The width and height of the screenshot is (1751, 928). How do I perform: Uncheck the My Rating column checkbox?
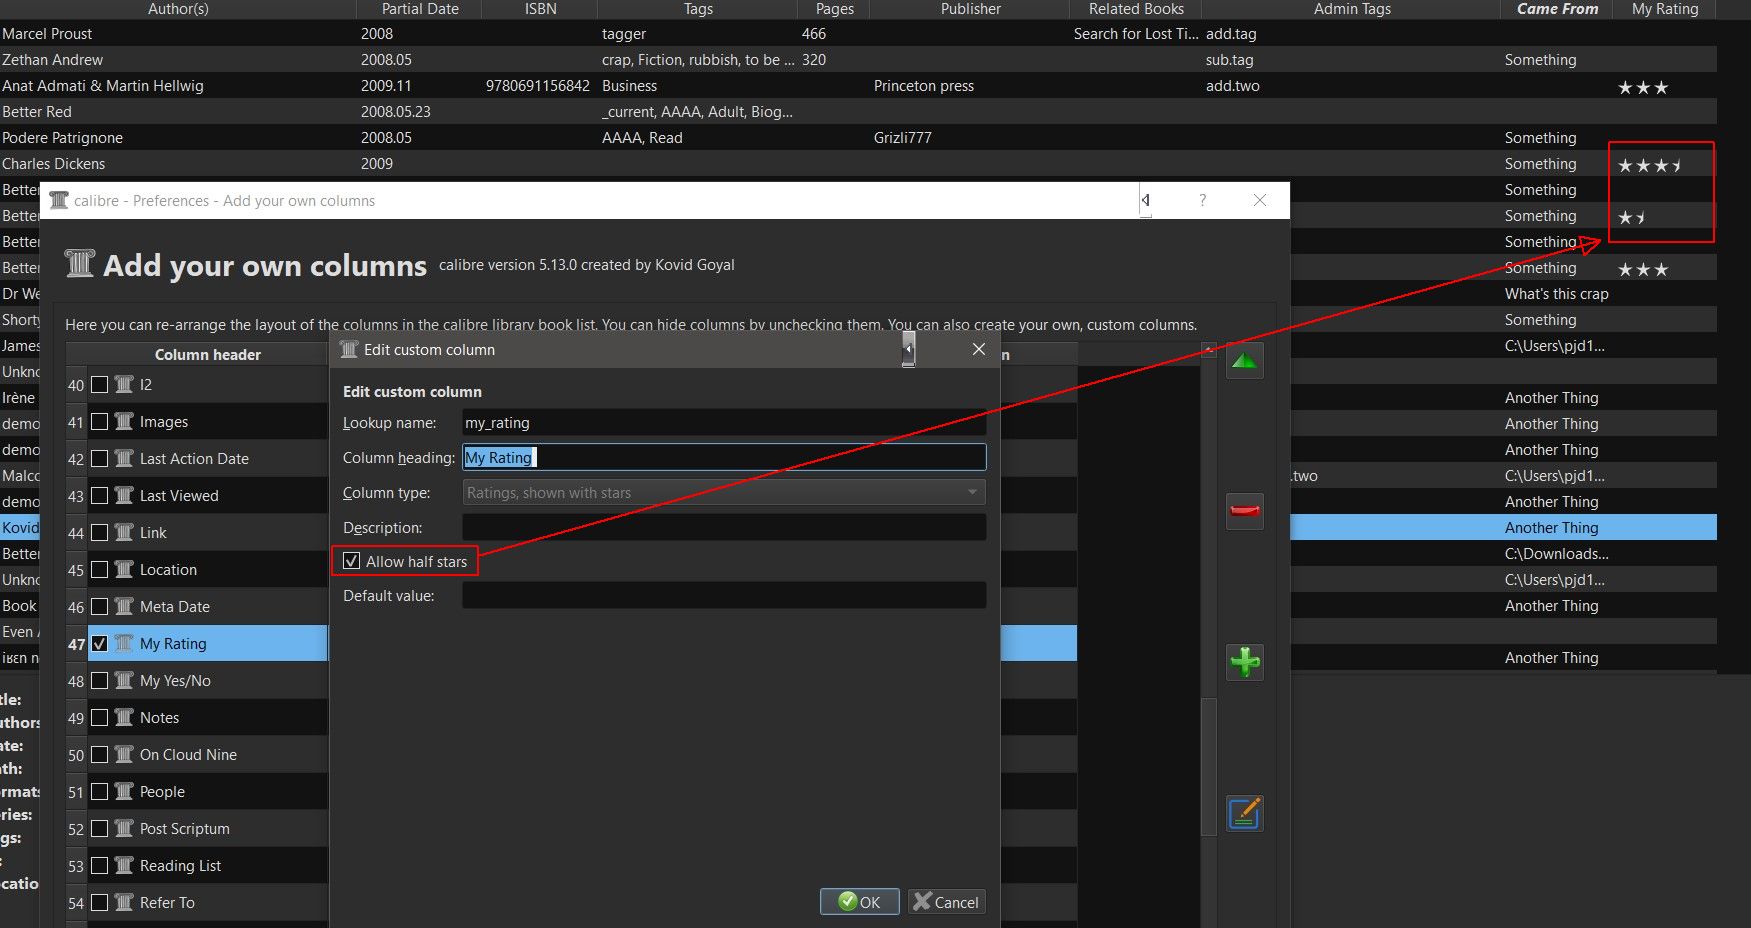tap(100, 643)
